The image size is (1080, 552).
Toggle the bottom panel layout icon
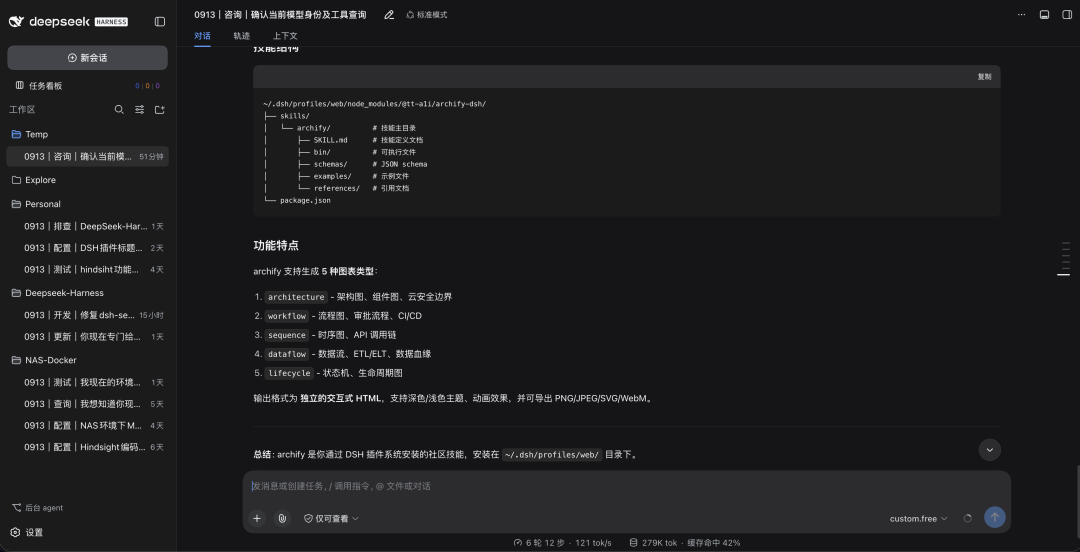click(x=1044, y=14)
